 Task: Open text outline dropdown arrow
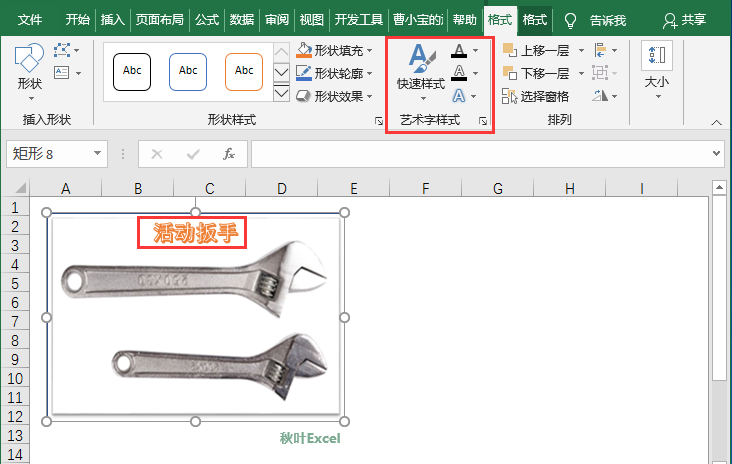(475, 73)
